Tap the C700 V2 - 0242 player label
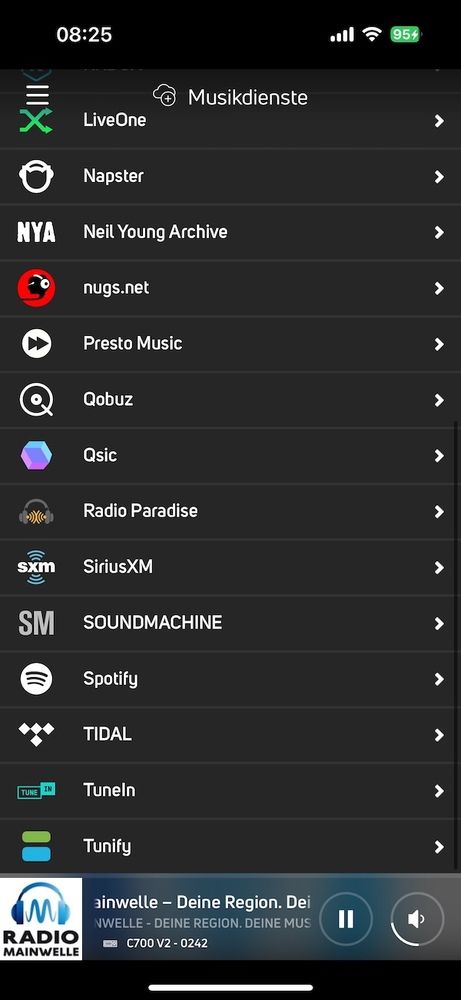The height and width of the screenshot is (1000, 461). point(167,943)
